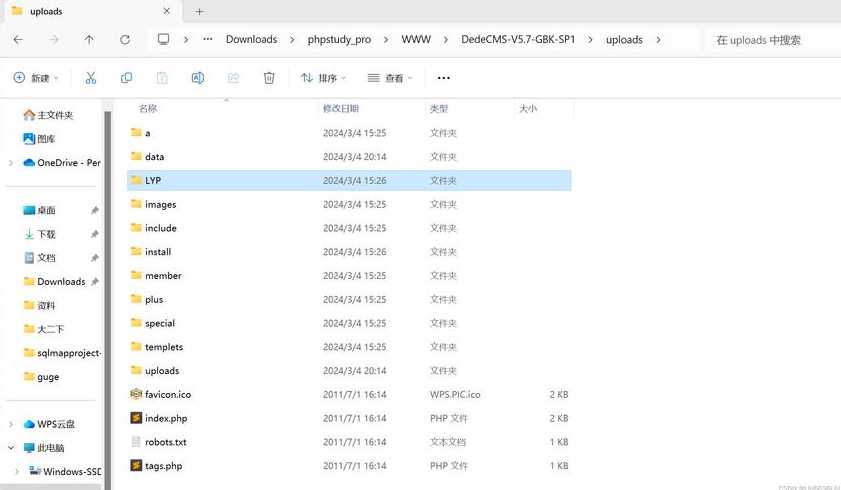The height and width of the screenshot is (490, 841).
Task: Open the 查看 (View) dropdown
Action: tap(390, 78)
